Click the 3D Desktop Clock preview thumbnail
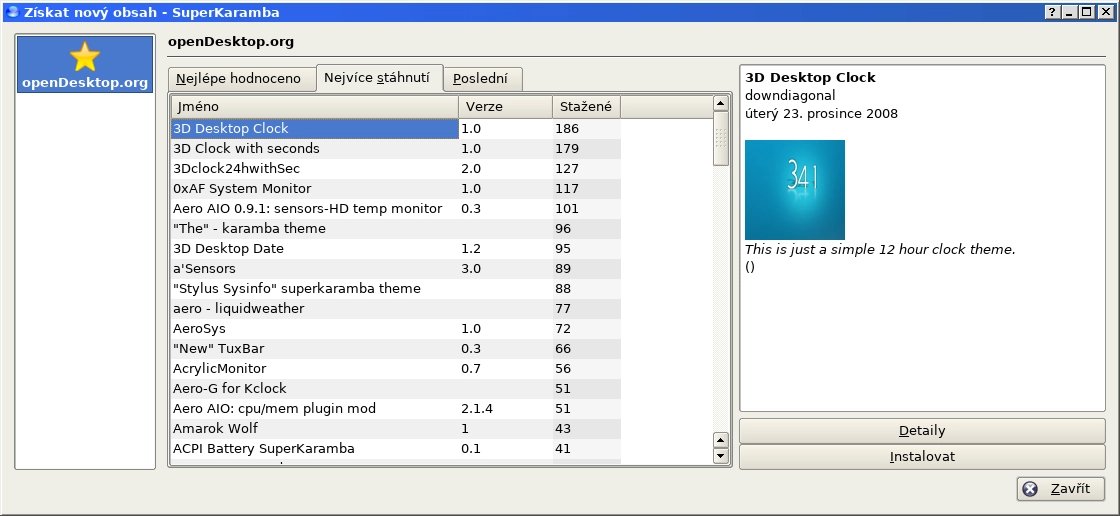 pos(794,189)
